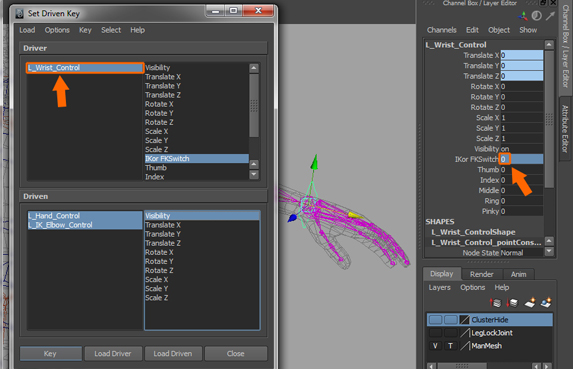Expand the L_Wrist_Control_pointCons node scroll arrow up
The width and height of the screenshot is (573, 369).
pos(549,241)
